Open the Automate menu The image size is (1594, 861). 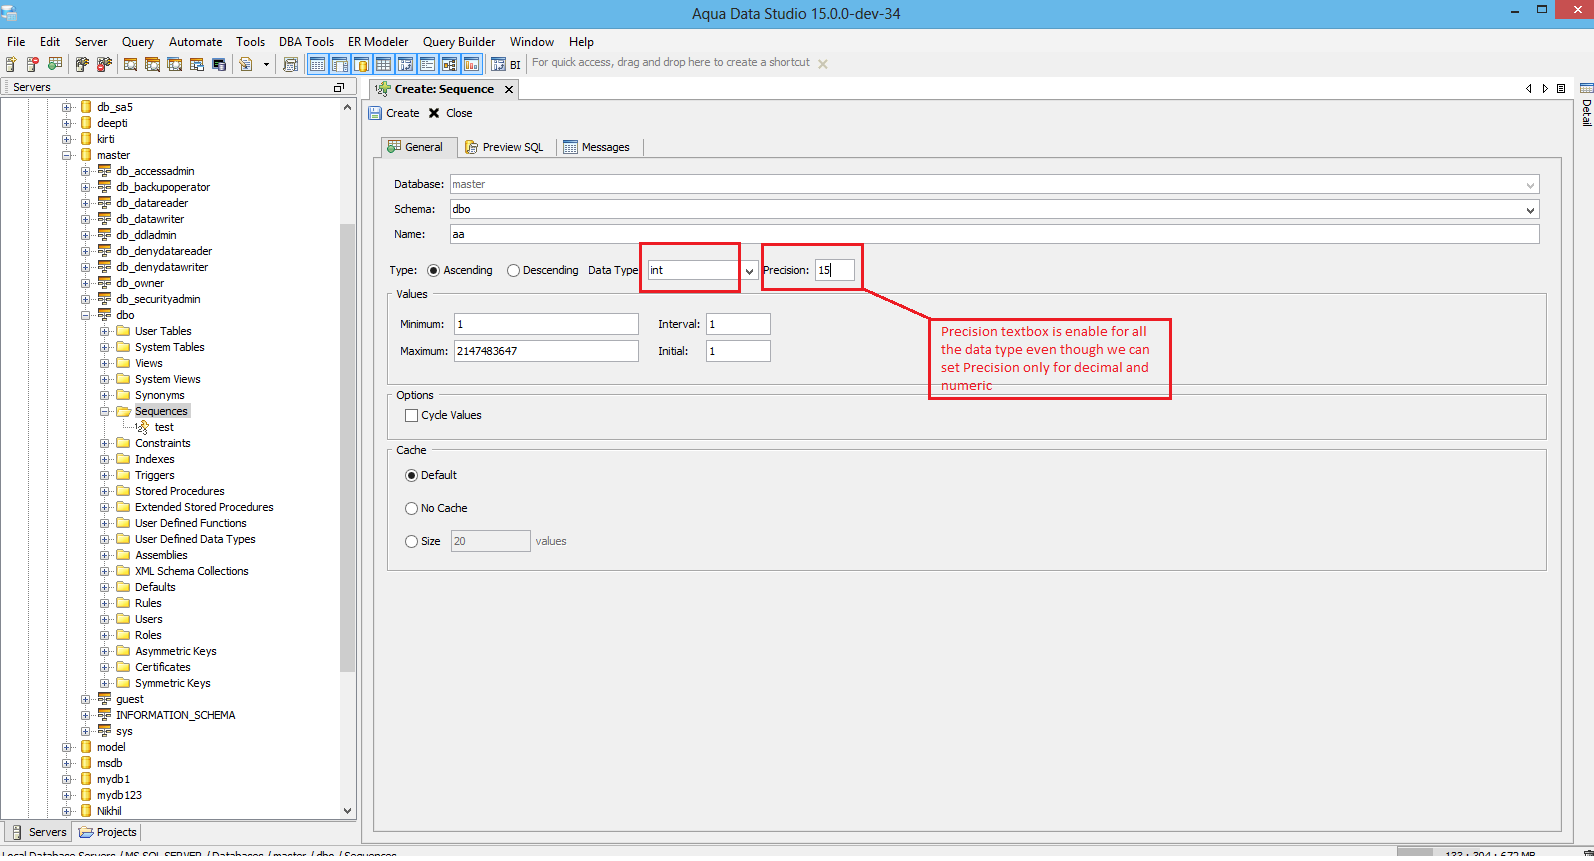(195, 42)
